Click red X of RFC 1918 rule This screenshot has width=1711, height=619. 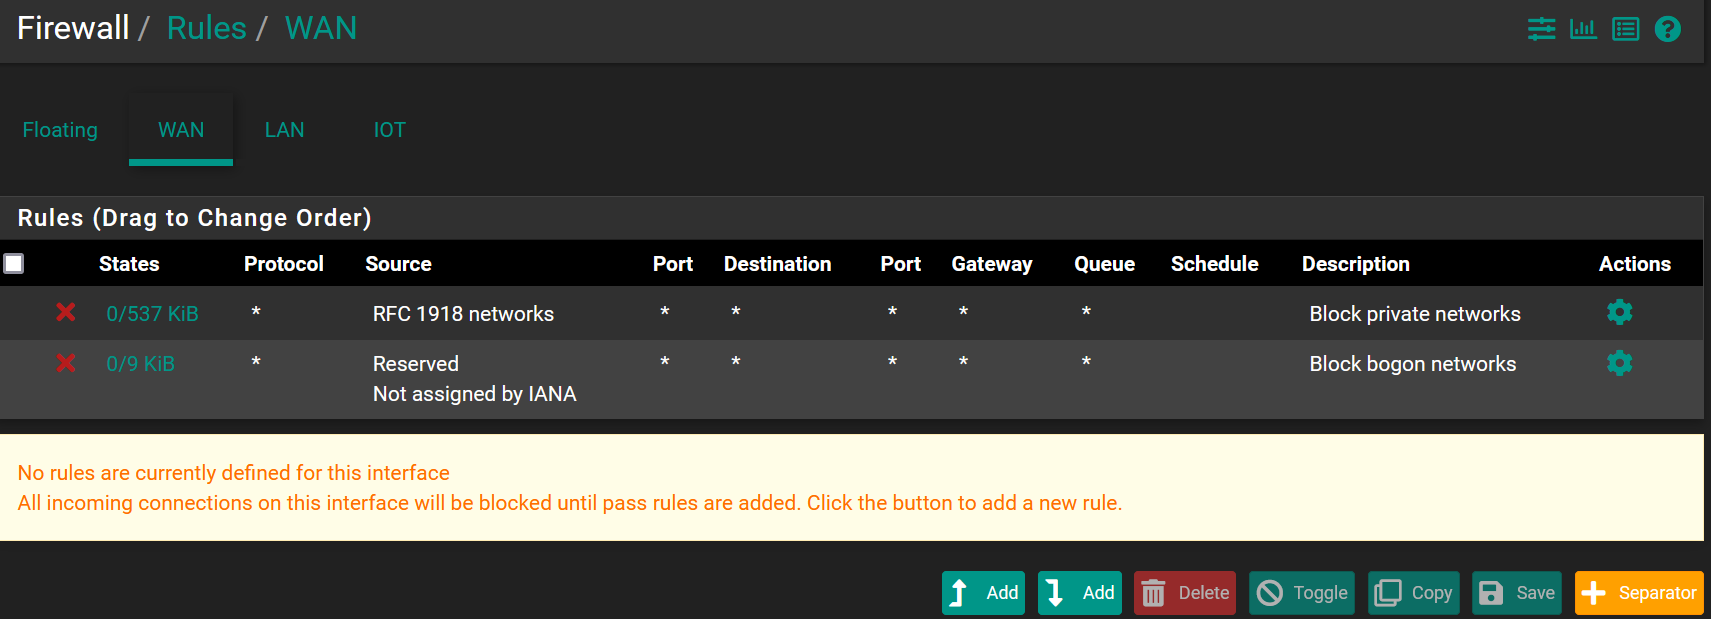66,313
